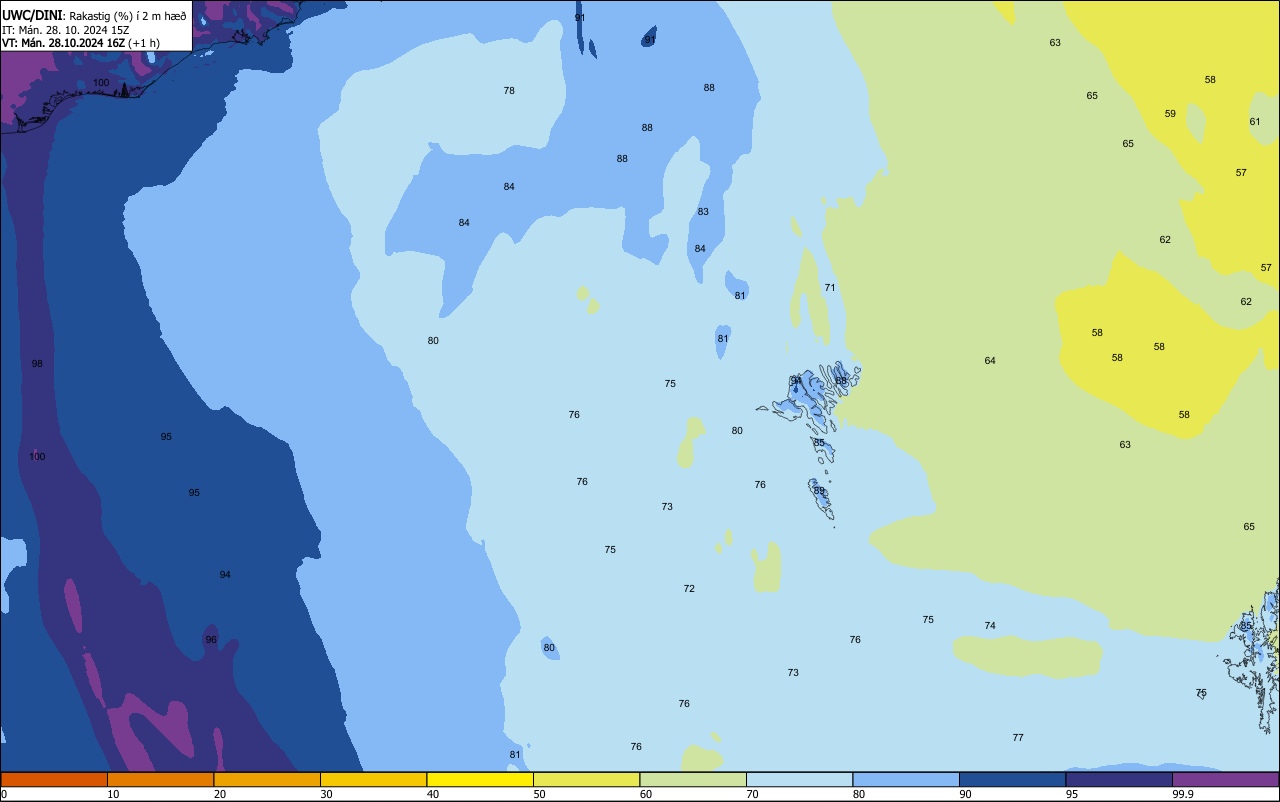
Task: Click the "77" humidity value on the map
Action: point(1018,738)
